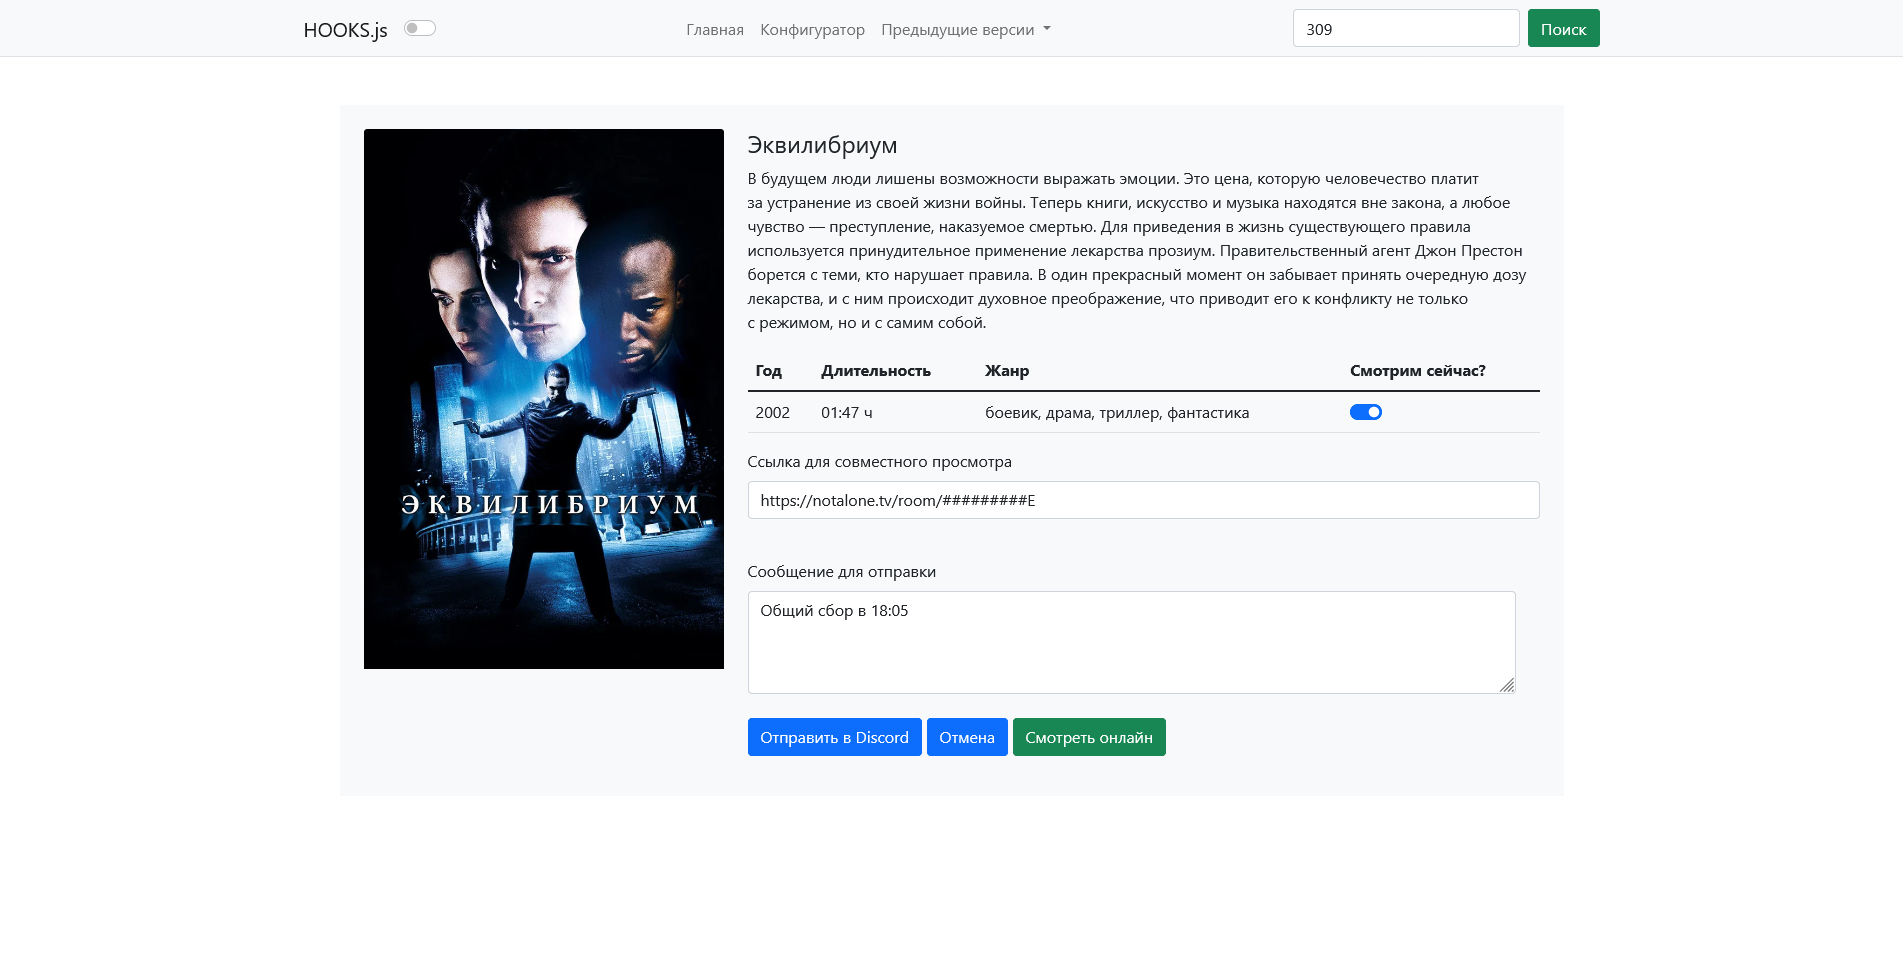Screen dimensions: 1903x965
Task: Open the Конфигуратор menu item
Action: tap(812, 30)
